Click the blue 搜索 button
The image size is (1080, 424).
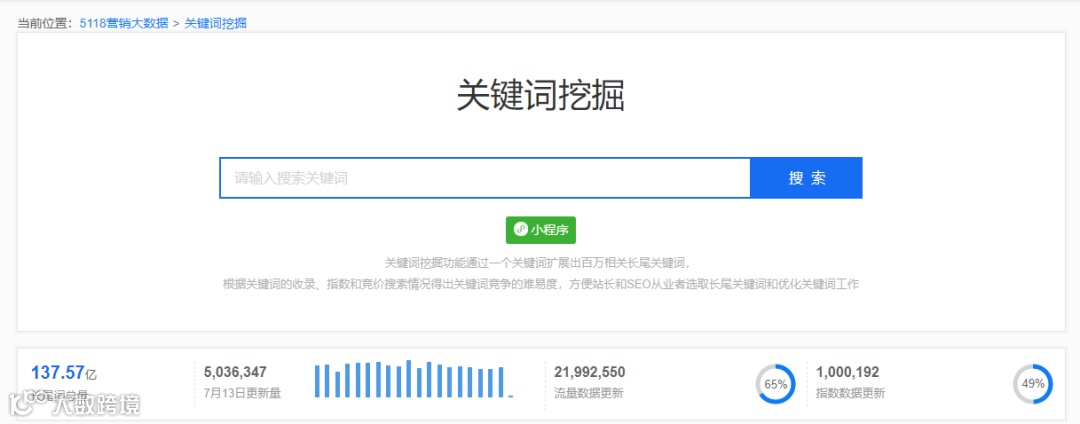[x=807, y=178]
